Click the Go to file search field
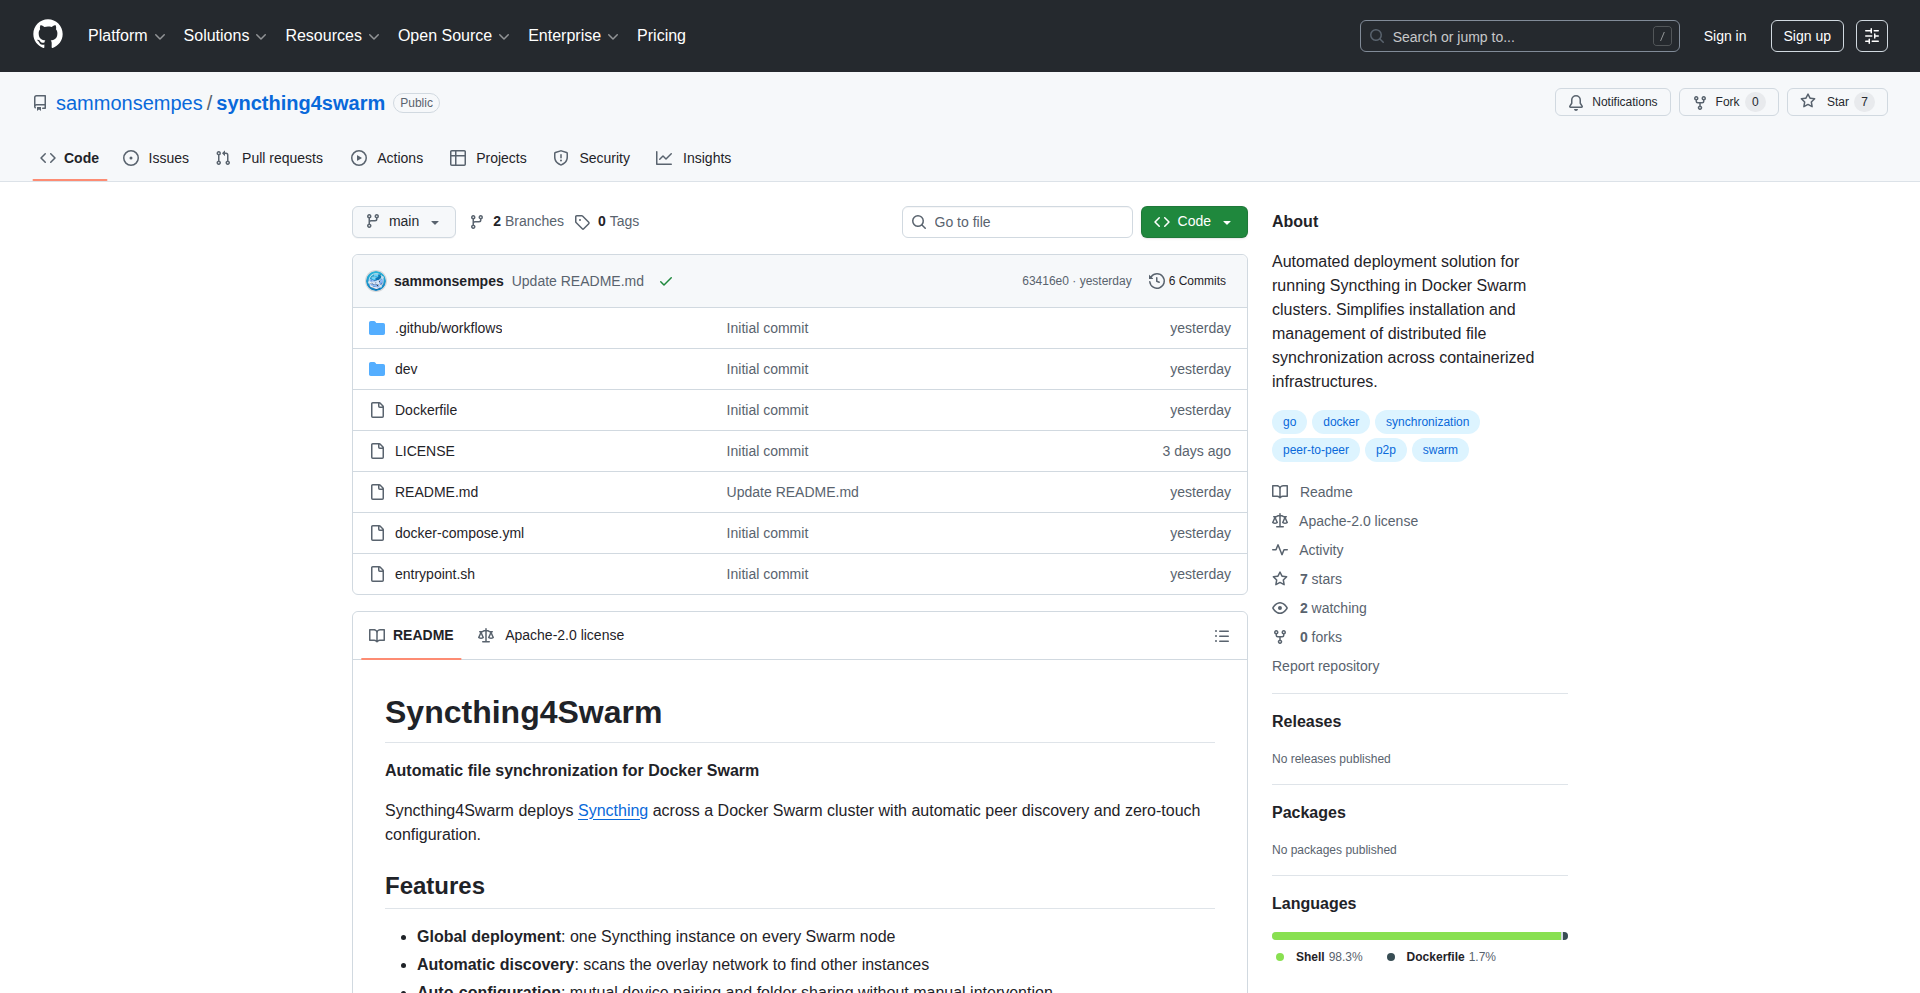This screenshot has height=993, width=1920. point(1016,222)
